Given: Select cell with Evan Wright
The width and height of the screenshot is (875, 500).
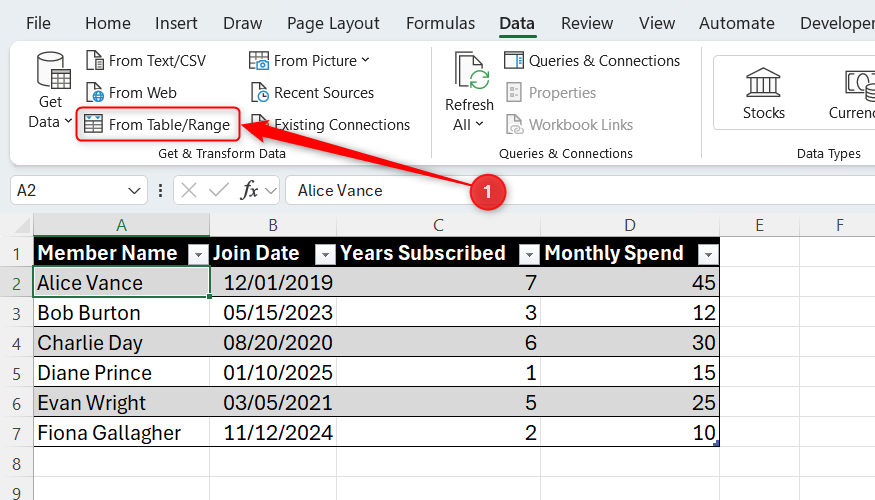Looking at the screenshot, I should pyautogui.click(x=121, y=403).
